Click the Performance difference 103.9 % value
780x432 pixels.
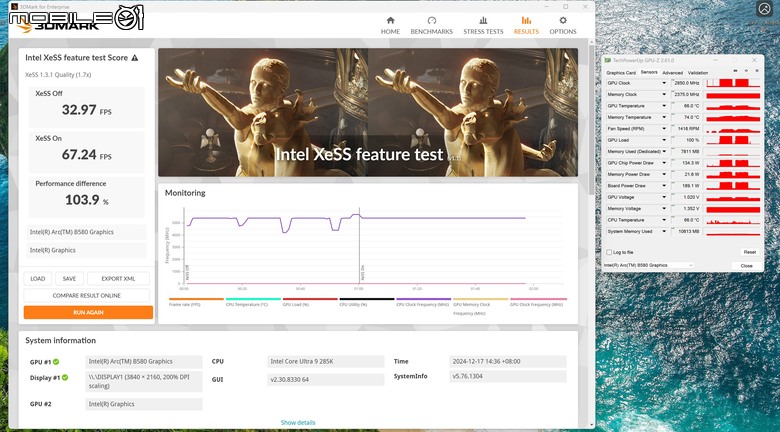(87, 200)
